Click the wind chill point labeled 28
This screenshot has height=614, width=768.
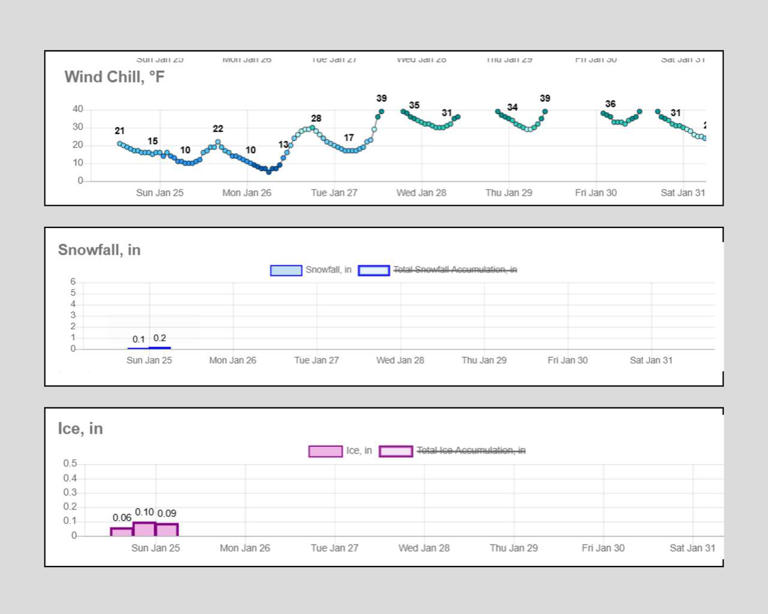pos(313,128)
